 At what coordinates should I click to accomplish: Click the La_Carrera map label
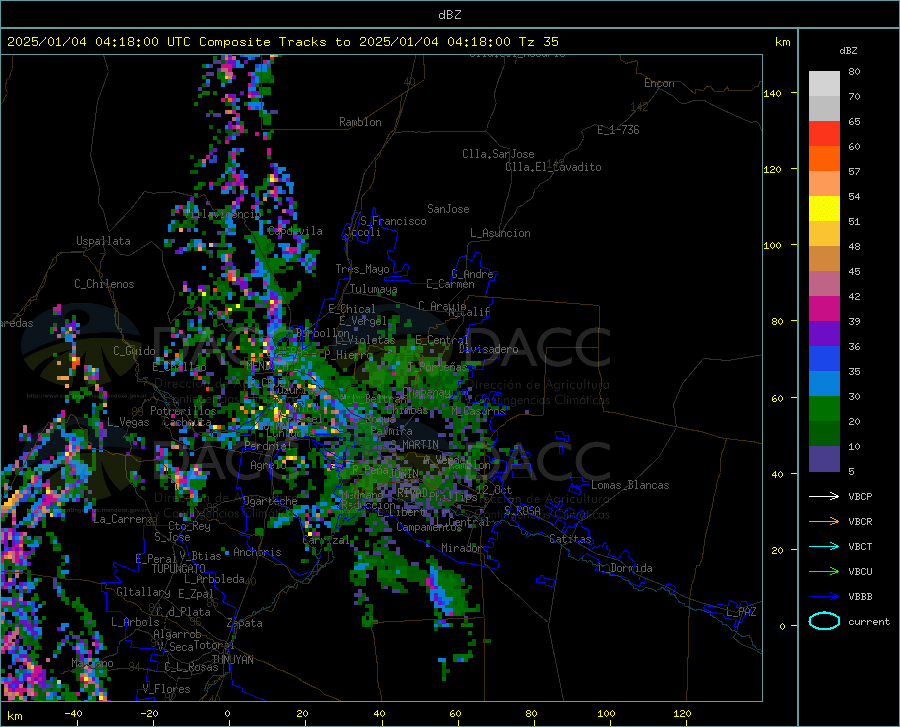123,519
